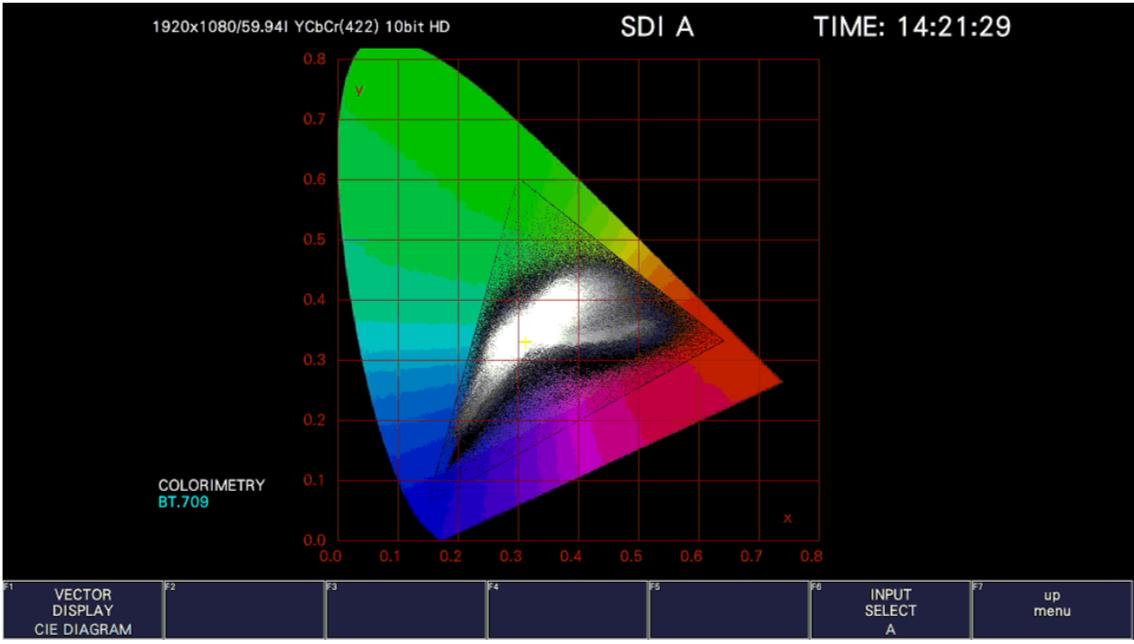Click the COLORIMETRY label
The width and height of the screenshot is (1134, 644).
pos(211,485)
